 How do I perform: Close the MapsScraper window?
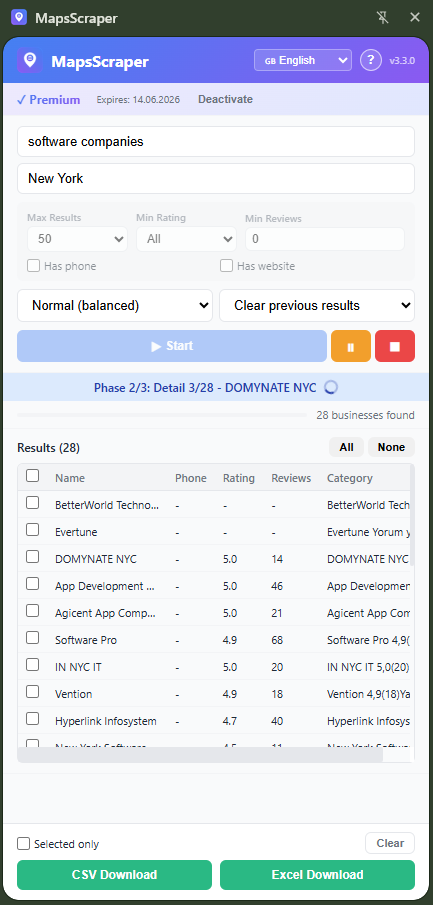pyautogui.click(x=415, y=17)
